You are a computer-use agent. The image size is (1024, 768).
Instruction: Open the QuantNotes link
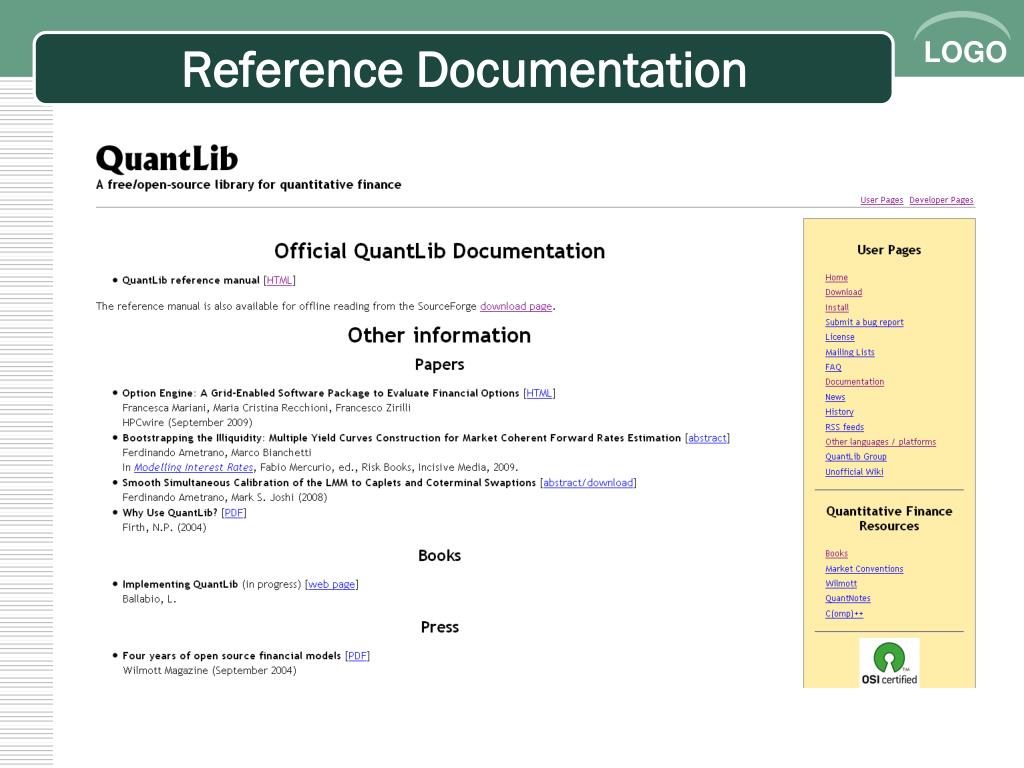848,599
